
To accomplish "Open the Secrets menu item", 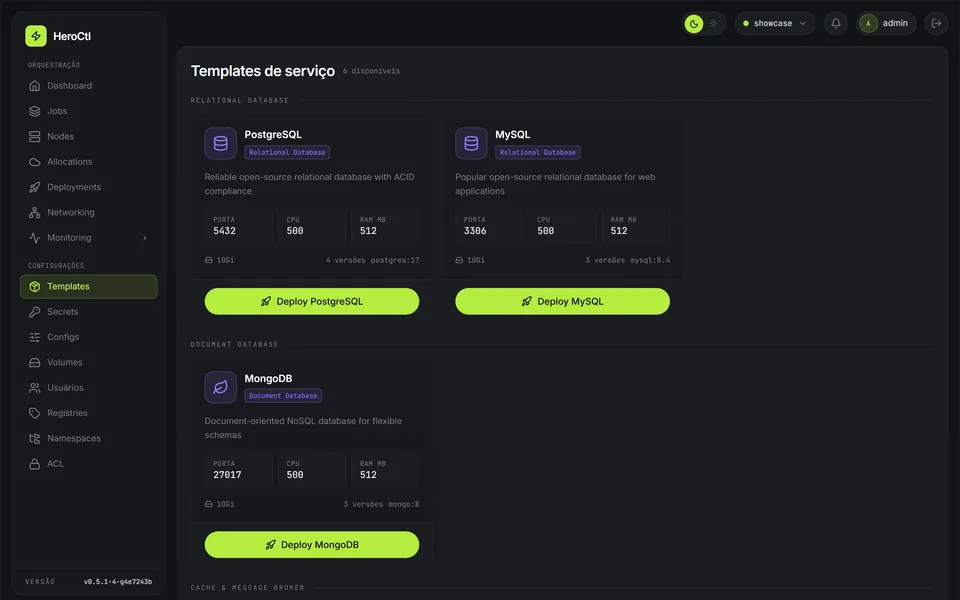I will [89, 312].
